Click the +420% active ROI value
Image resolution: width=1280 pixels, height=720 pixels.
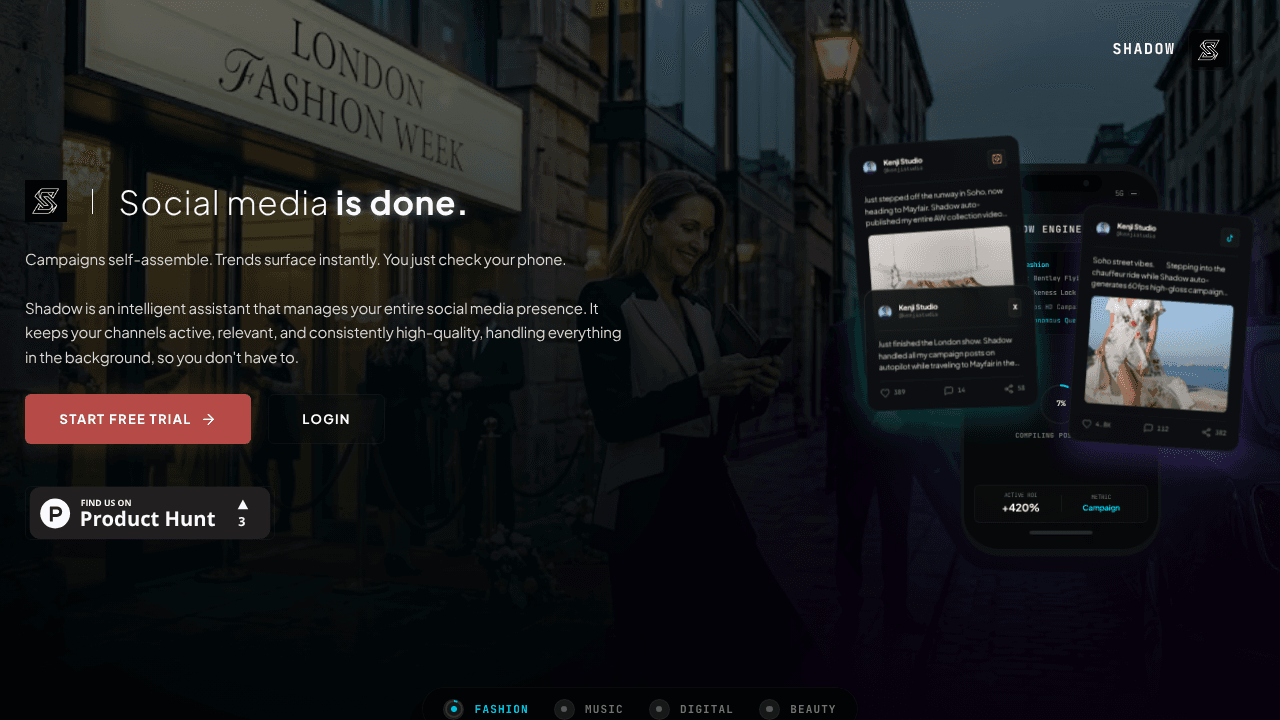pyautogui.click(x=1020, y=508)
